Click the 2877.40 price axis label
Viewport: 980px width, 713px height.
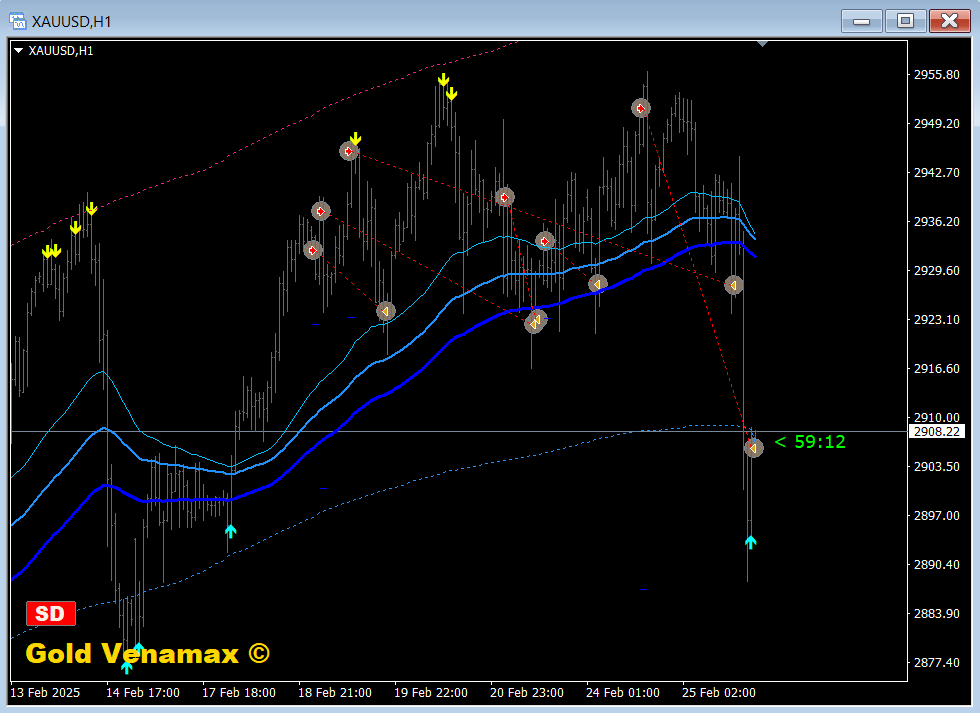pyautogui.click(x=936, y=662)
